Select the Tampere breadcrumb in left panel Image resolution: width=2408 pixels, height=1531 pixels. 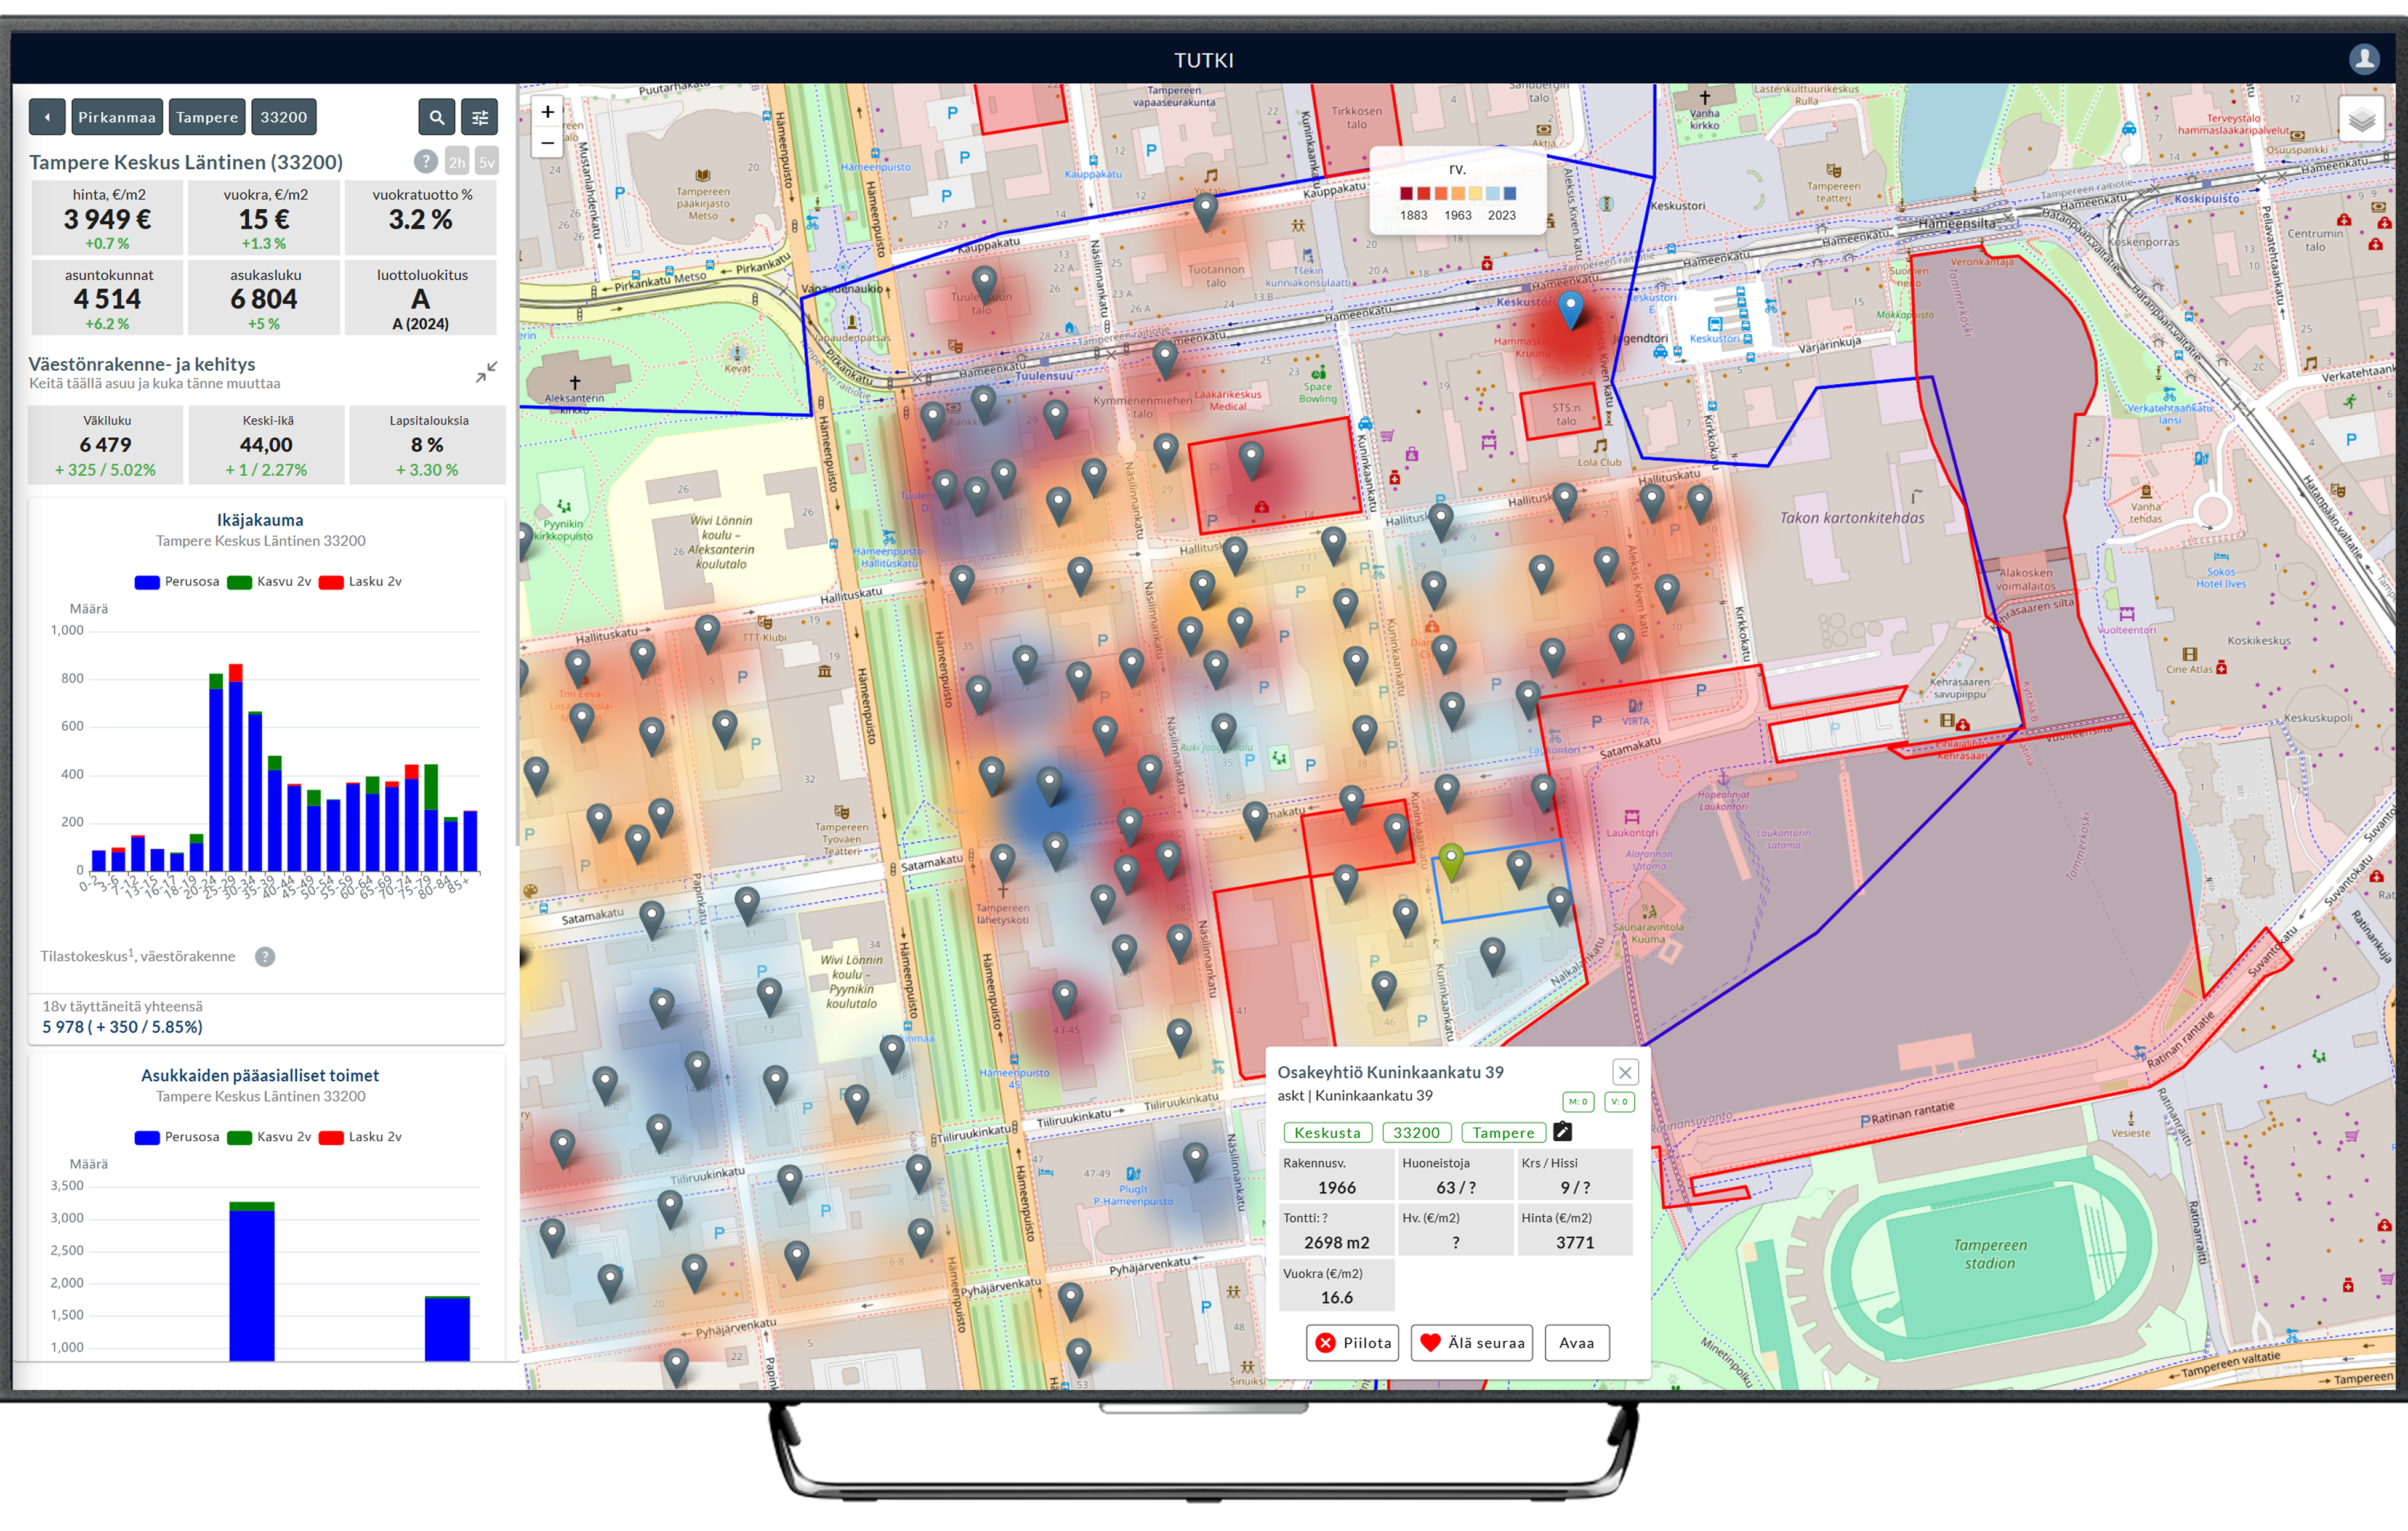pos(207,117)
